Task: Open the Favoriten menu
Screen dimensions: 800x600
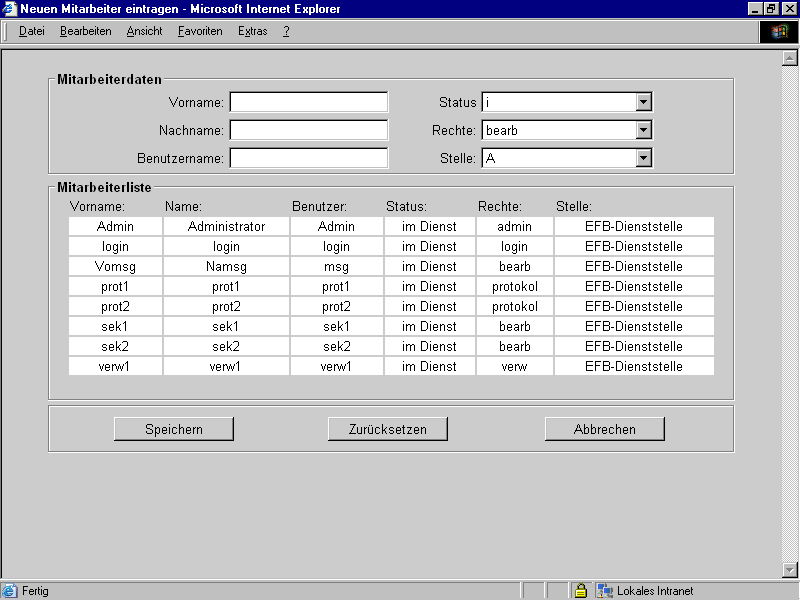Action: 200,31
